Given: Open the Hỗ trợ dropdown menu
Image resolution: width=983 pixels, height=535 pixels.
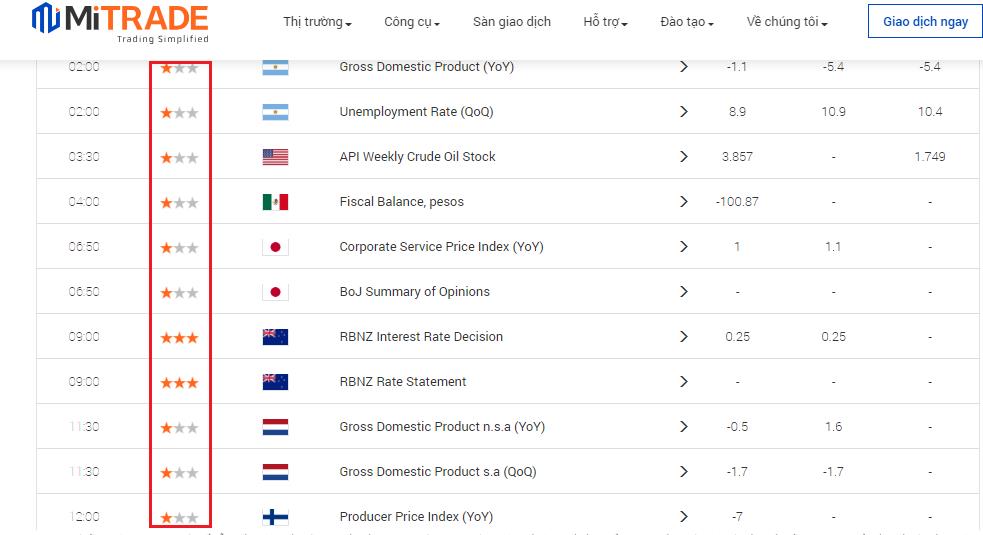Looking at the screenshot, I should [605, 22].
